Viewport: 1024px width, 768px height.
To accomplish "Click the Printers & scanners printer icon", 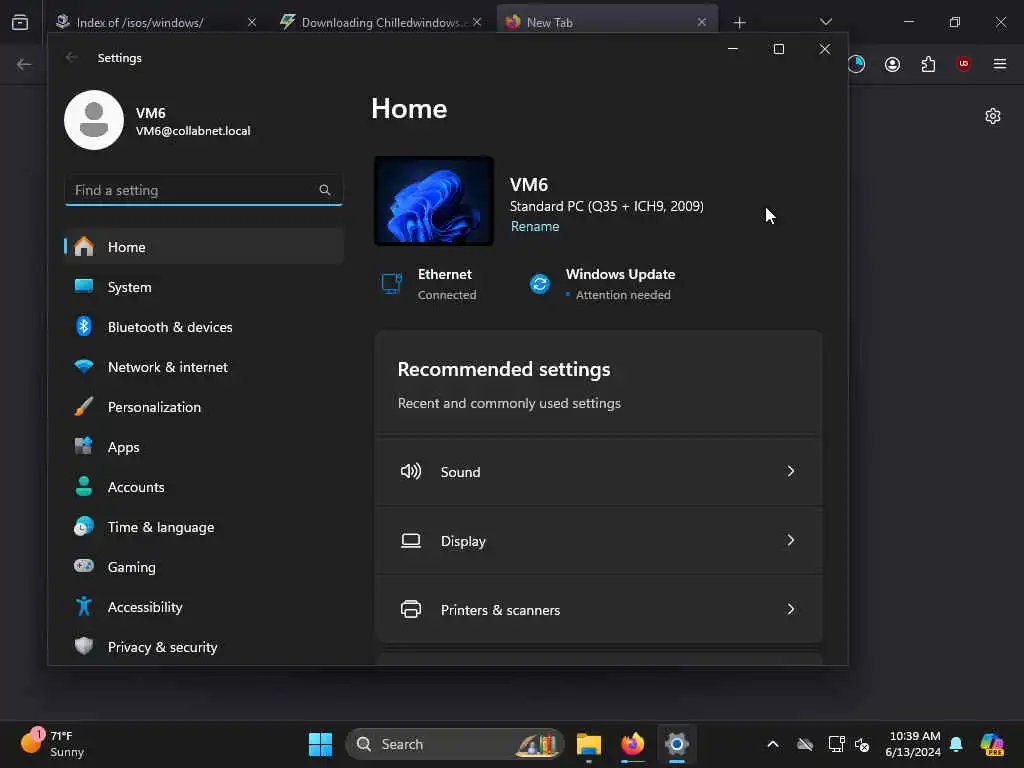I will tap(411, 609).
